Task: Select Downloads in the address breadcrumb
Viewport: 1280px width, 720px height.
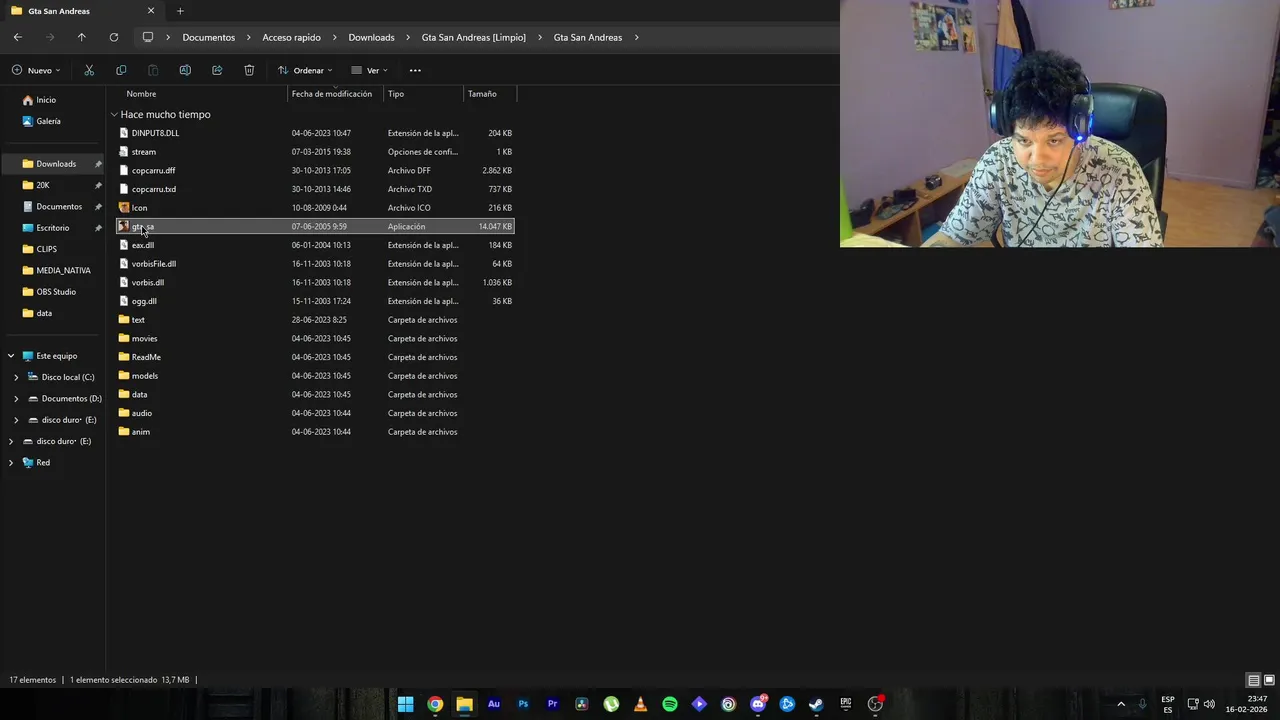Action: tap(371, 37)
